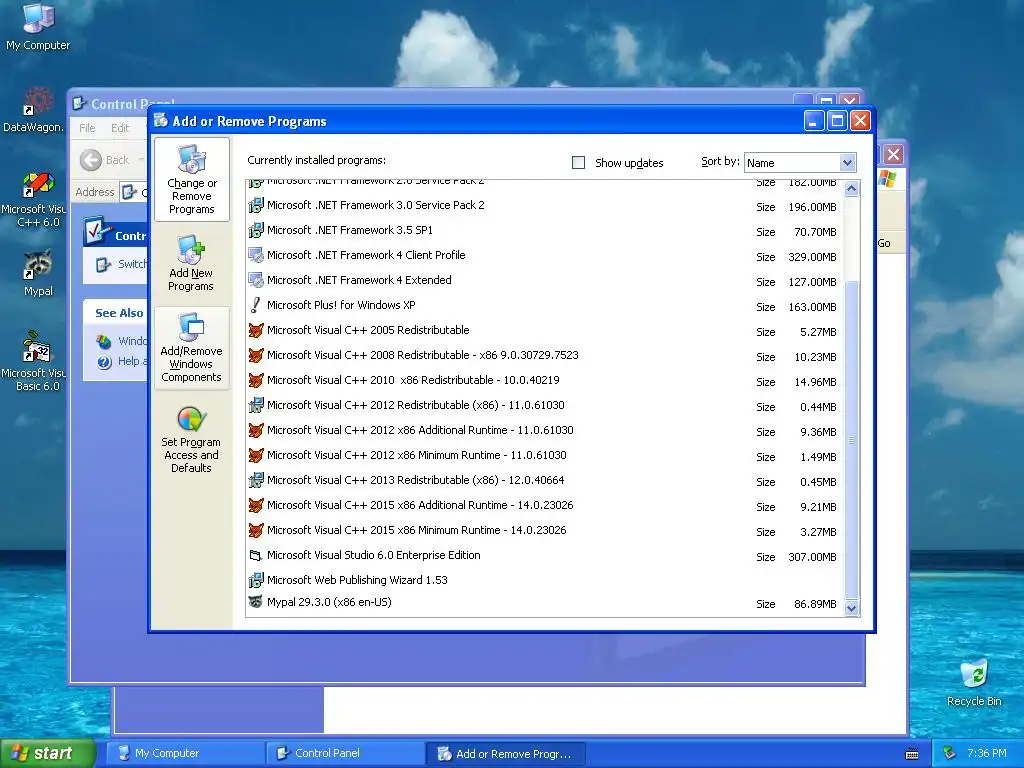The image size is (1024, 768).
Task: Click scrollbar up arrow in programs list
Action: [851, 189]
